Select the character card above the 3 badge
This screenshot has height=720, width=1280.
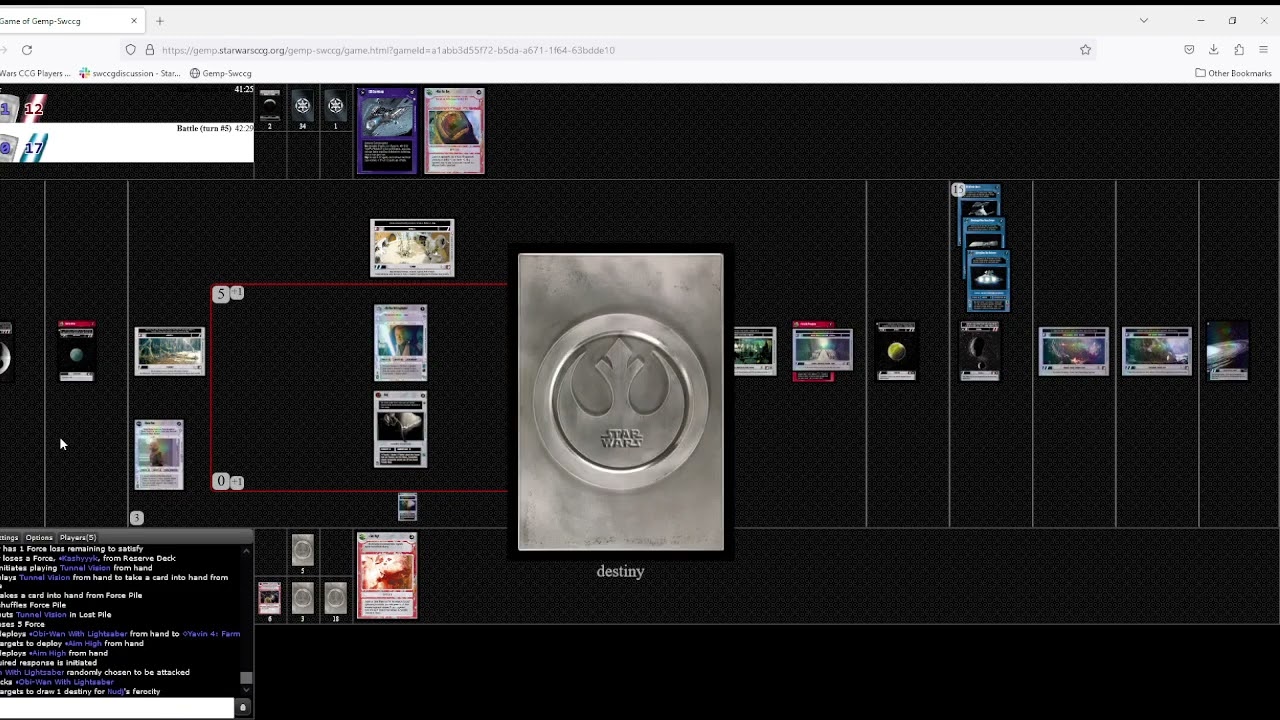click(x=159, y=455)
